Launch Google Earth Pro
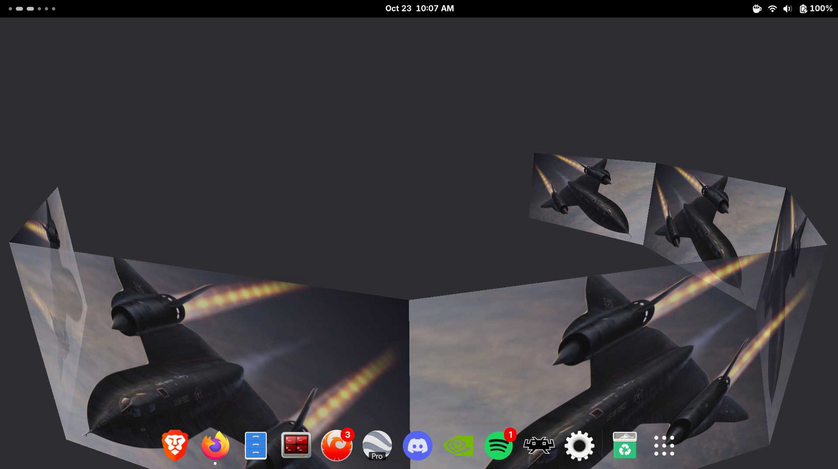This screenshot has height=469, width=838. (377, 445)
